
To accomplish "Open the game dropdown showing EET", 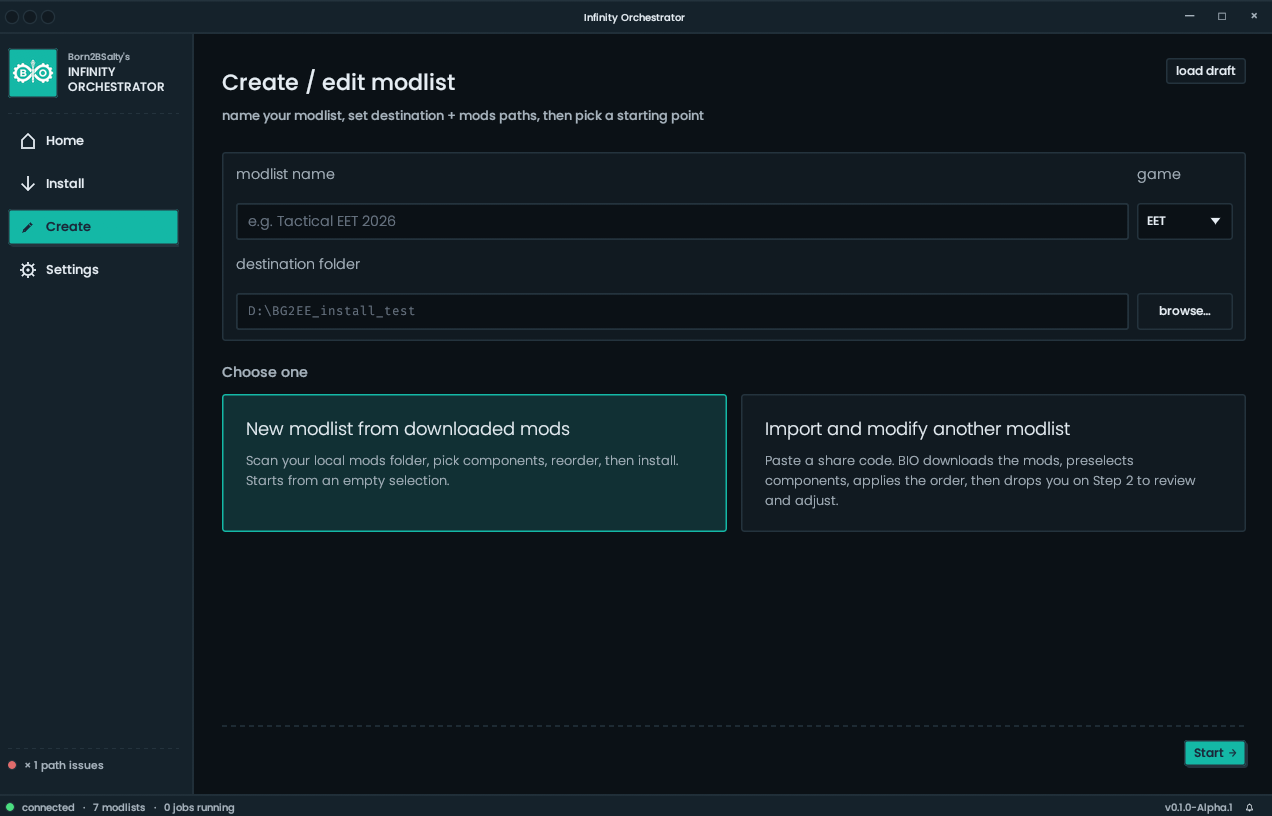I will 1184,221.
